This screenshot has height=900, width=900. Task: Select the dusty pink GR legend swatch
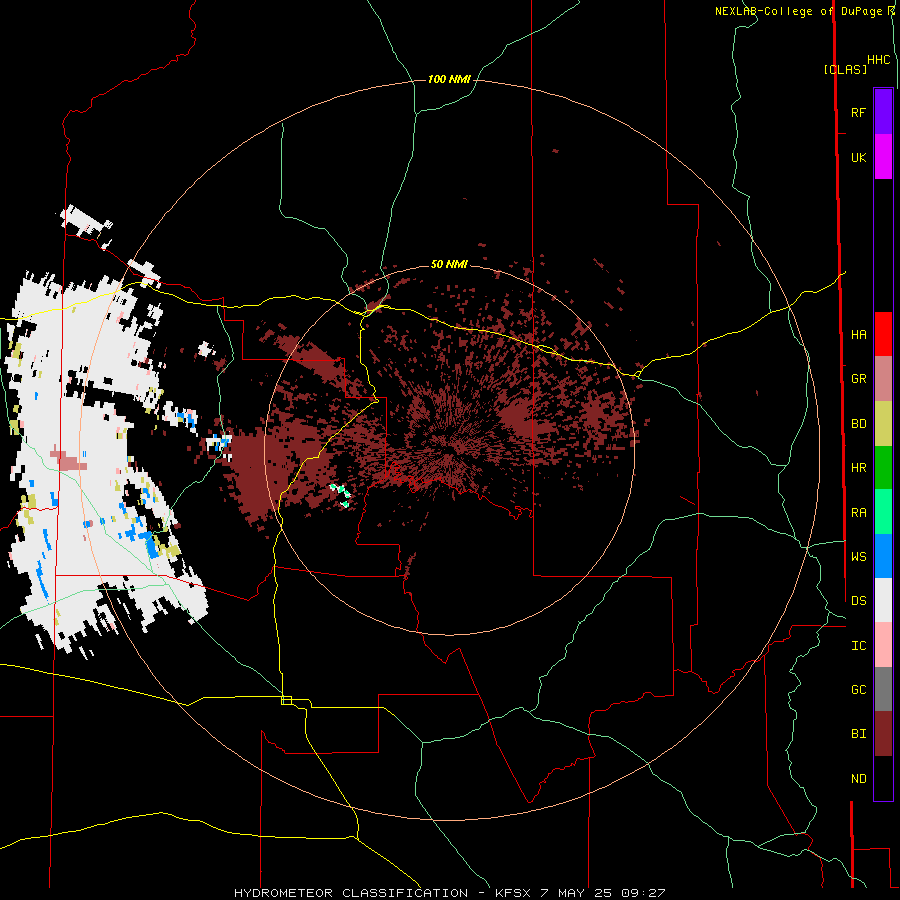pos(883,378)
